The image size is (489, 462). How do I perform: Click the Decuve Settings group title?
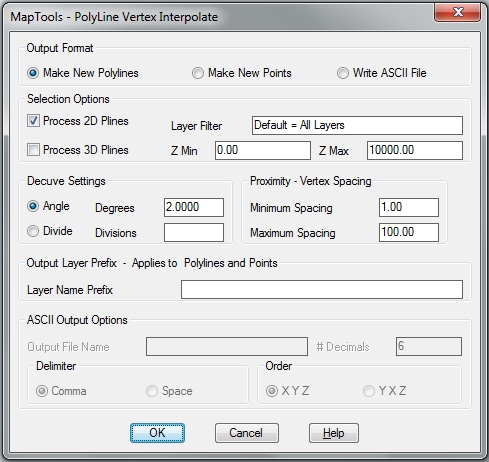tap(66, 181)
